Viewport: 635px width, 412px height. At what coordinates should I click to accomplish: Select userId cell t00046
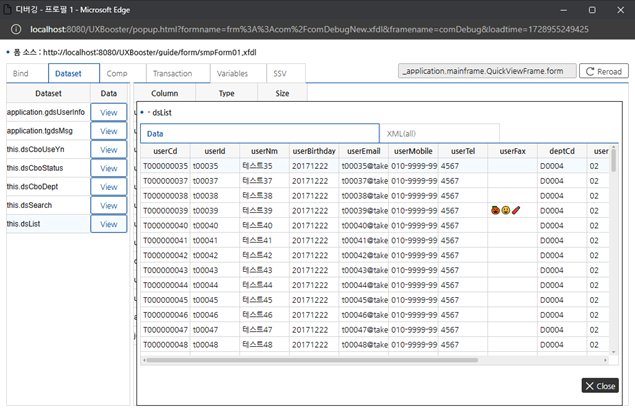pos(215,315)
